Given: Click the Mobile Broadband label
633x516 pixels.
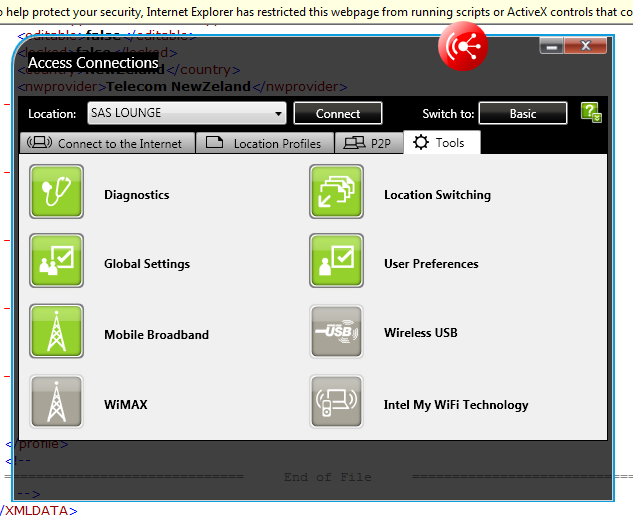Looking at the screenshot, I should coord(156,335).
